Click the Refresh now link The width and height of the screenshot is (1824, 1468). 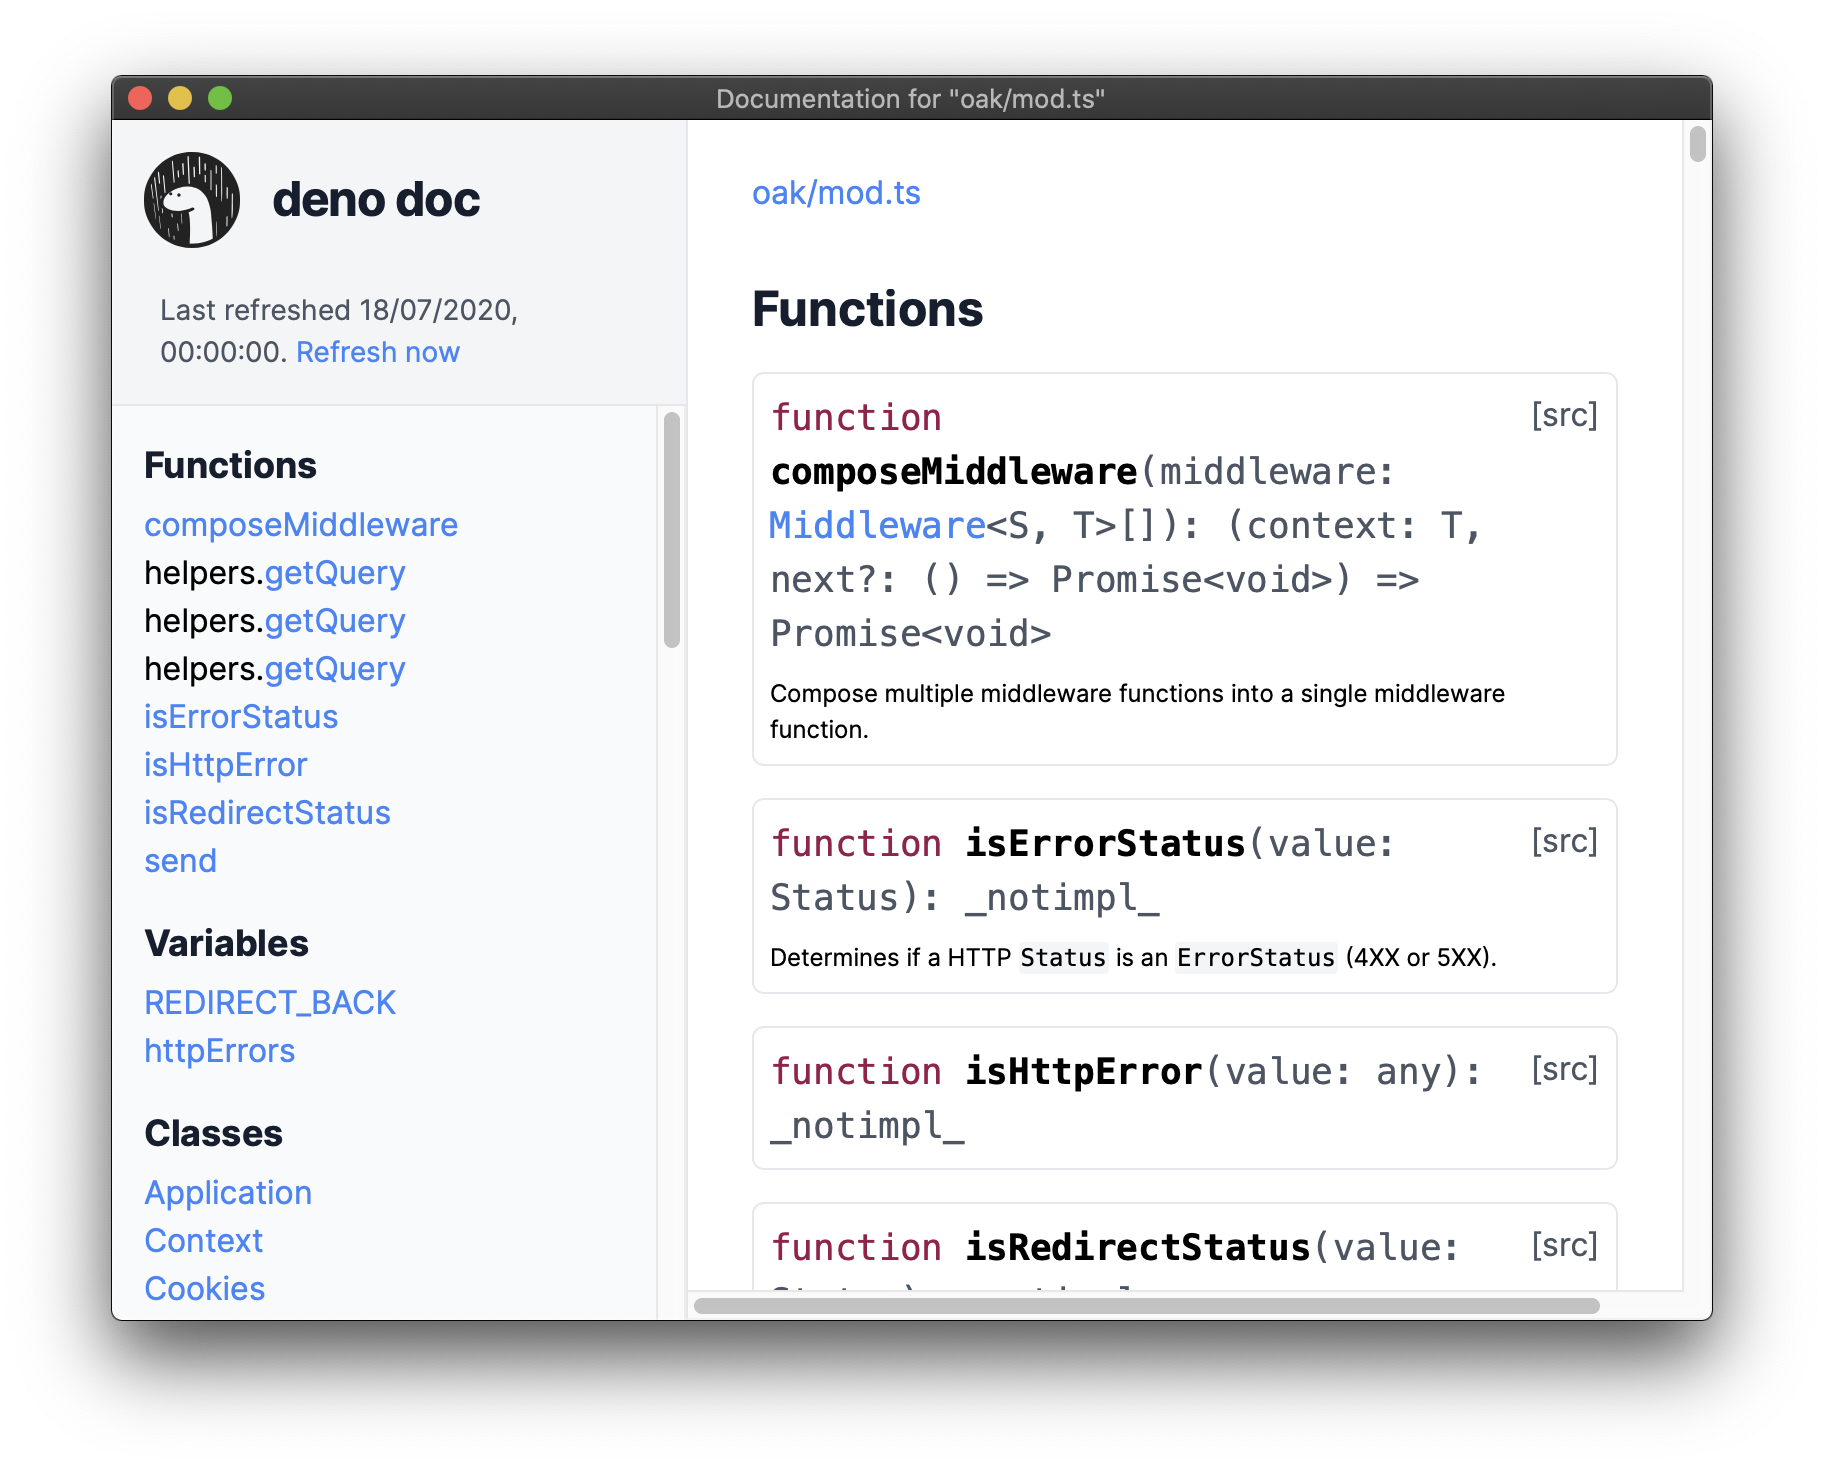pos(378,352)
